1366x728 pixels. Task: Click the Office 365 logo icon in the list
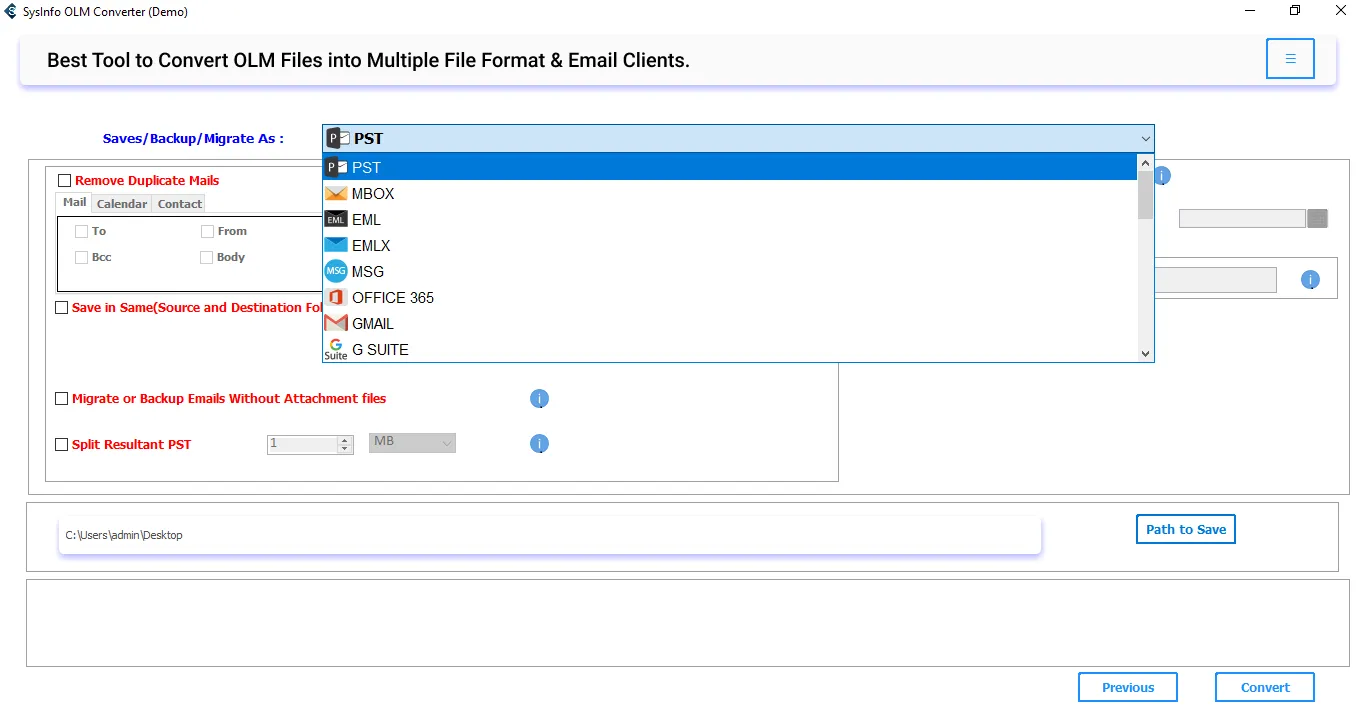coord(336,297)
